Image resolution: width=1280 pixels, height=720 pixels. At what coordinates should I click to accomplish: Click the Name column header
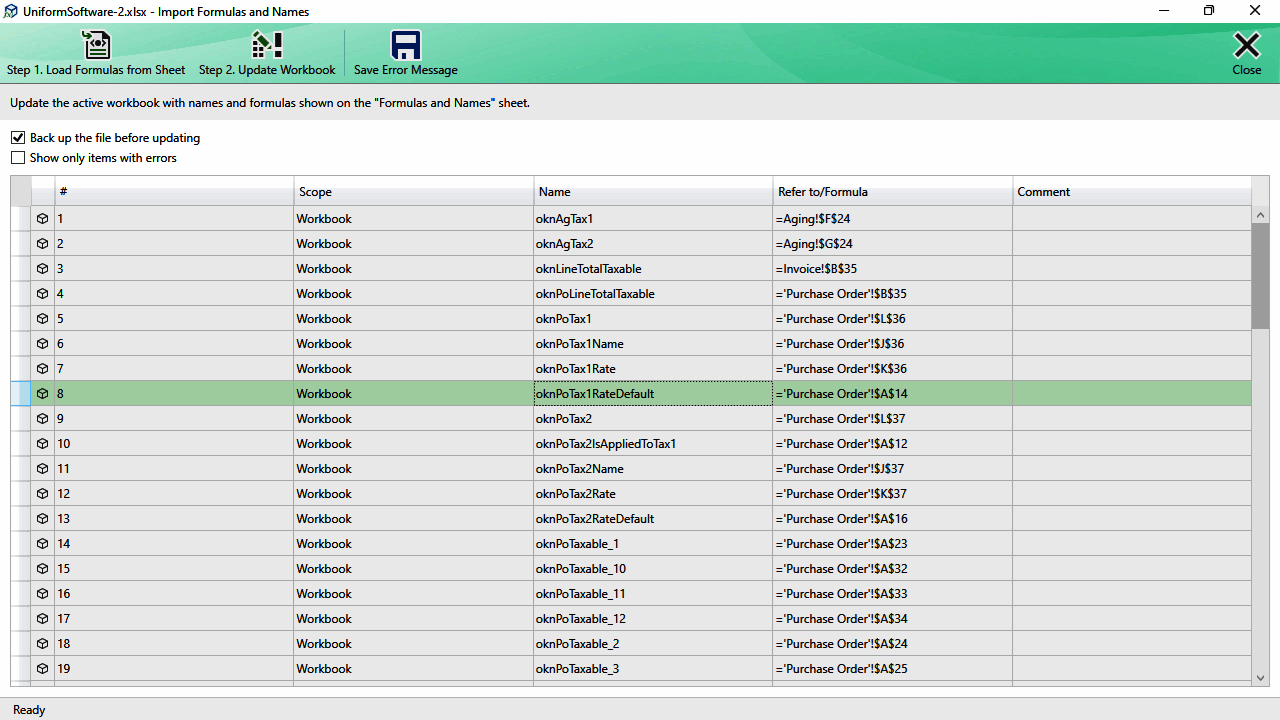[x=653, y=192]
